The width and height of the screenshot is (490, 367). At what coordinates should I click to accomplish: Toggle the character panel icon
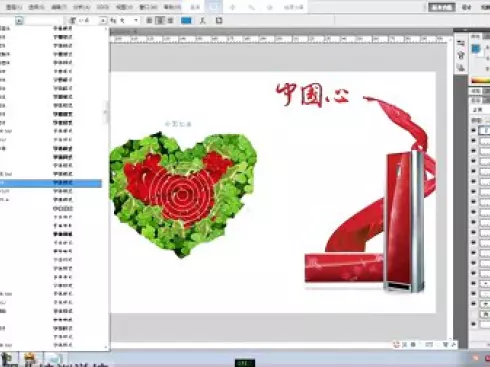(219, 21)
